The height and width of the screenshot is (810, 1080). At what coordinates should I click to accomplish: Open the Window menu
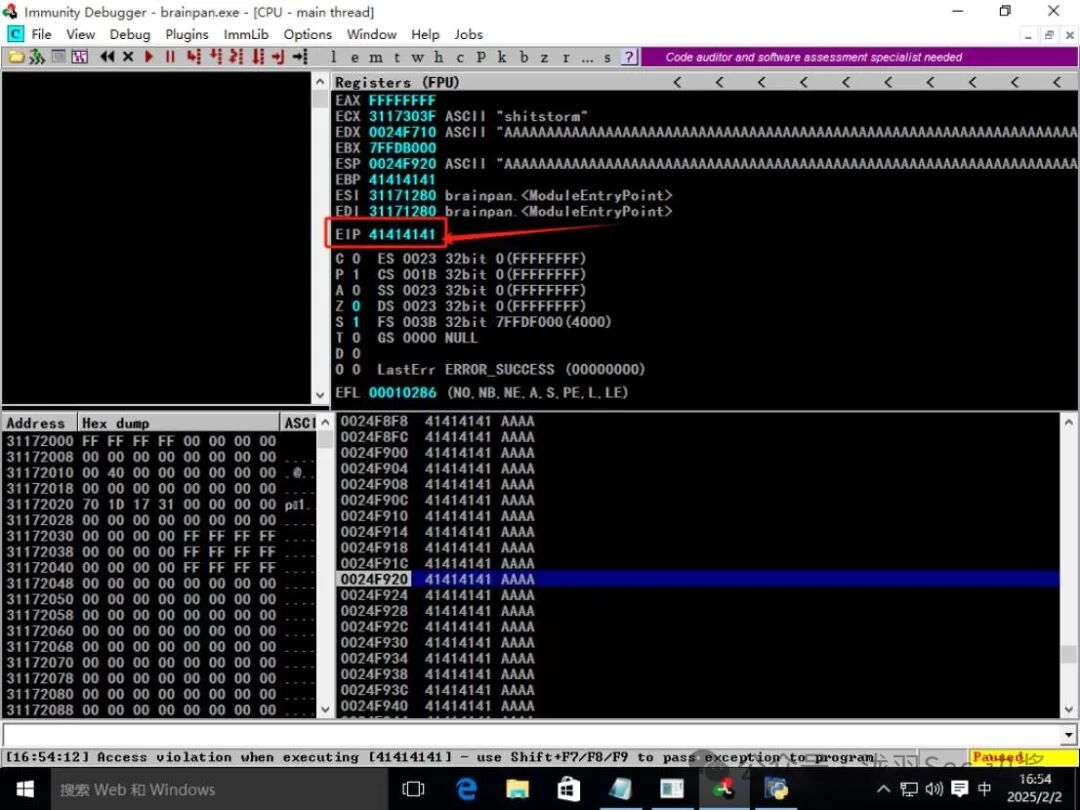(x=371, y=34)
